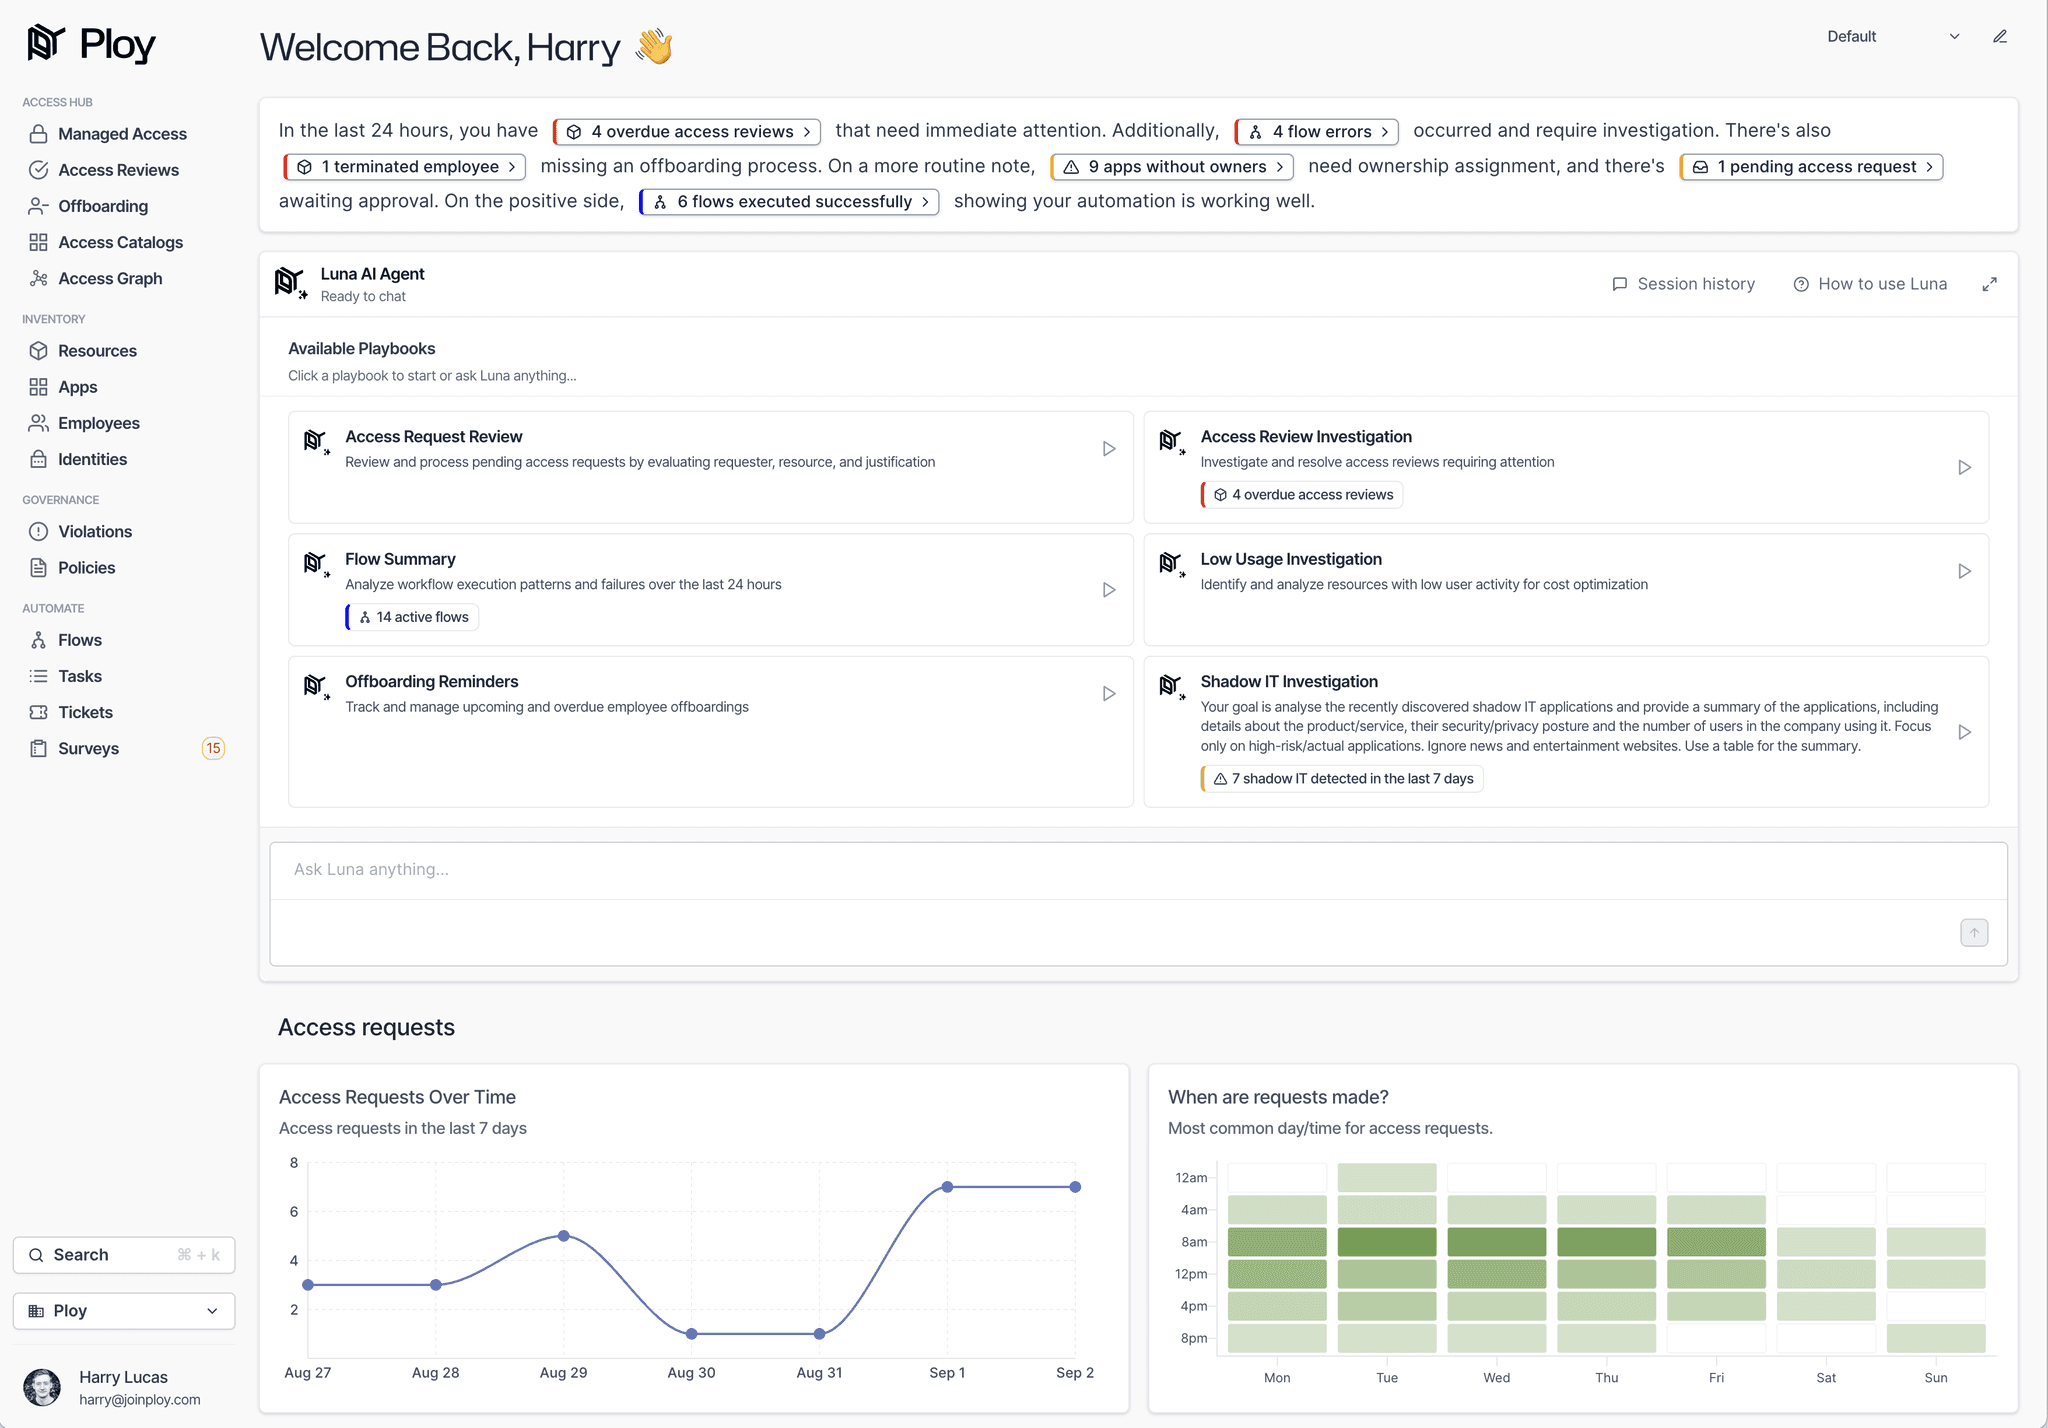Screen dimensions: 2048x1428
Task: Expand the Luna AI Agent panel fullscreen
Action: [1989, 284]
